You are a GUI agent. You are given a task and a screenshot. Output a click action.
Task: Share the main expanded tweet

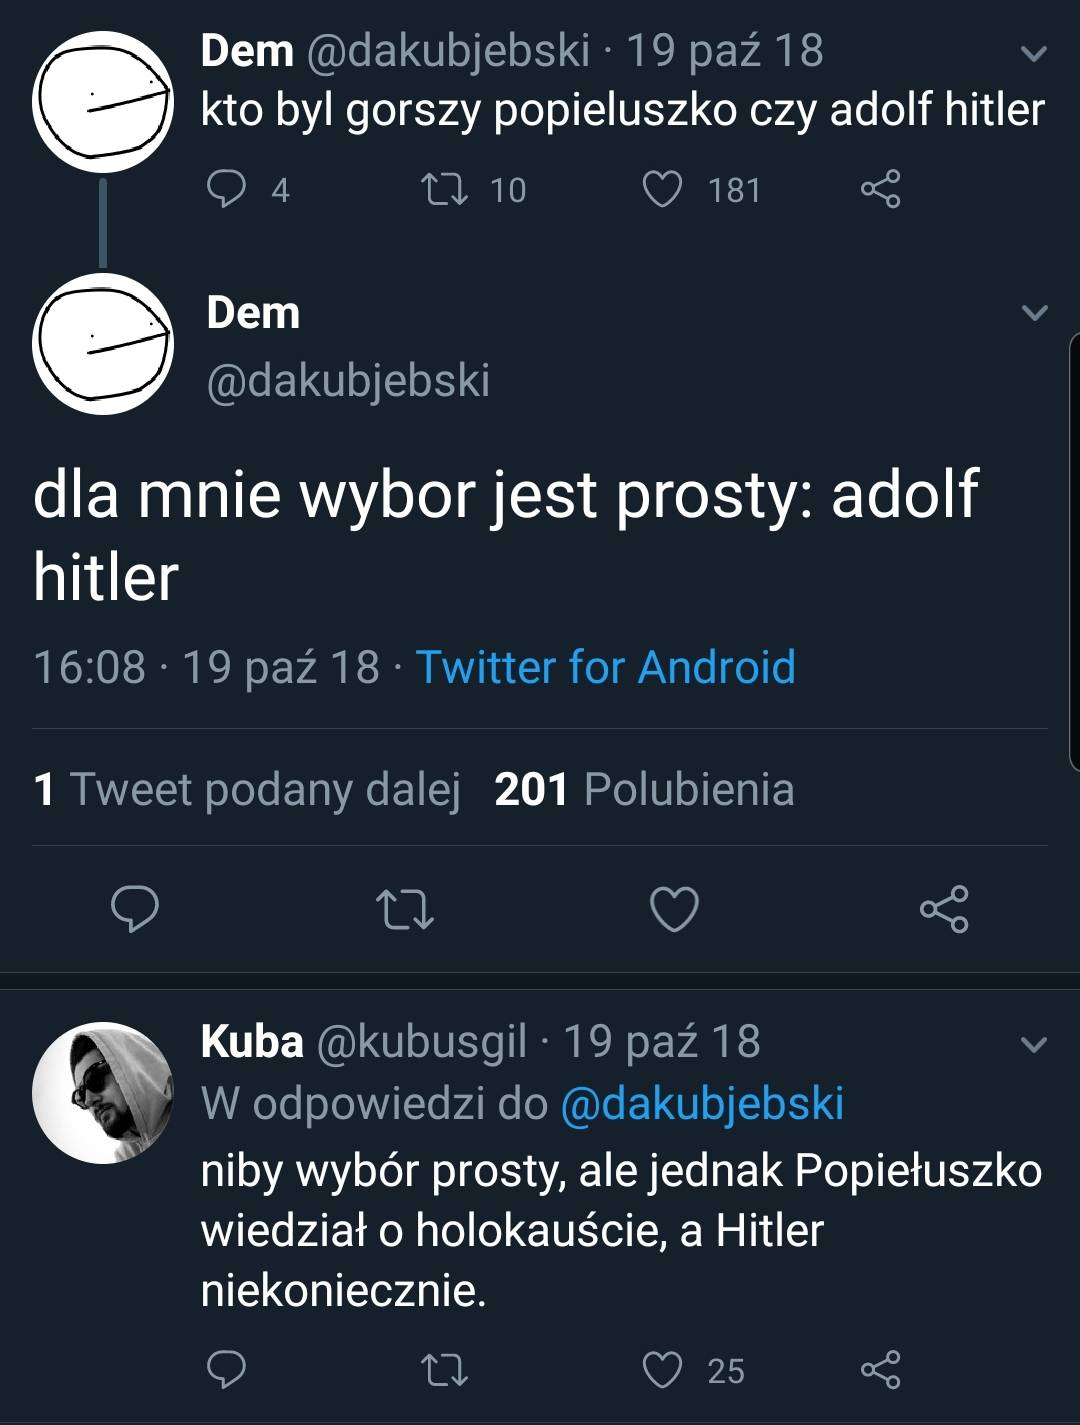tap(944, 909)
